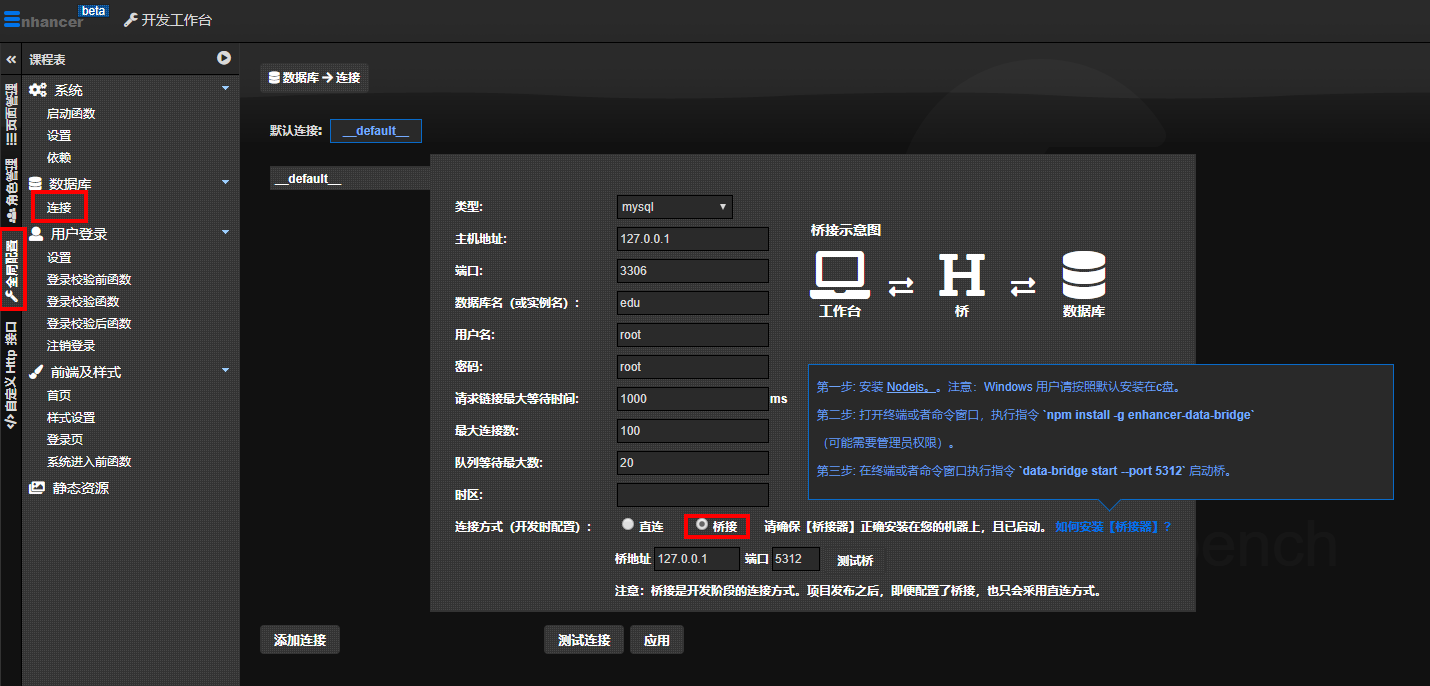
Task: Collapse the 前端及样式 section arrow
Action: [x=225, y=370]
